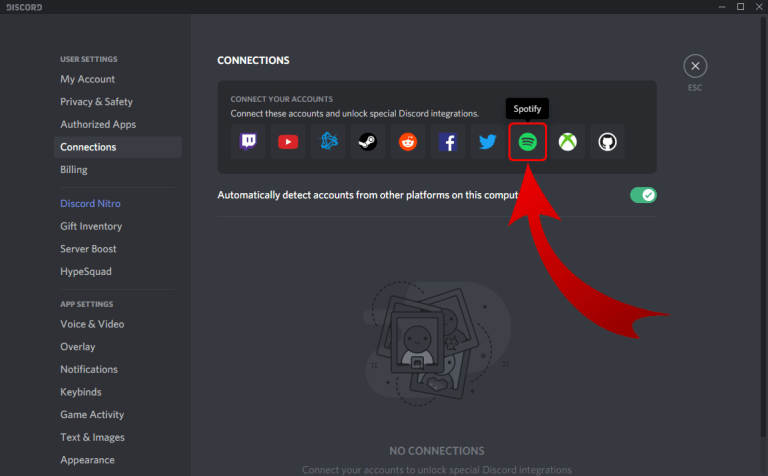Connect a Twitter account
The width and height of the screenshot is (768, 476).
click(x=487, y=142)
